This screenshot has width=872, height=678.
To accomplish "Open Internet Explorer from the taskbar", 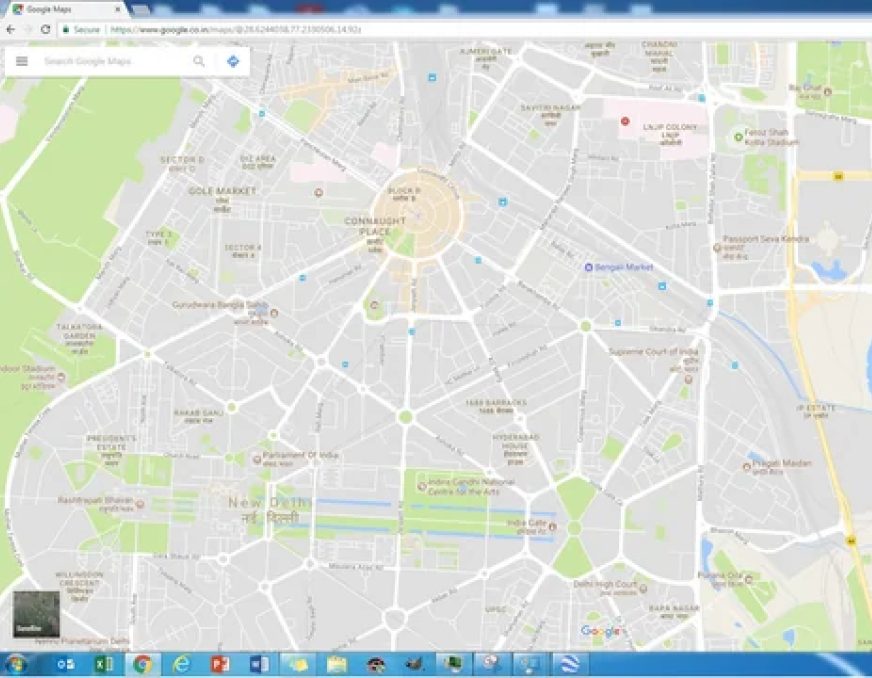I will coord(181,665).
